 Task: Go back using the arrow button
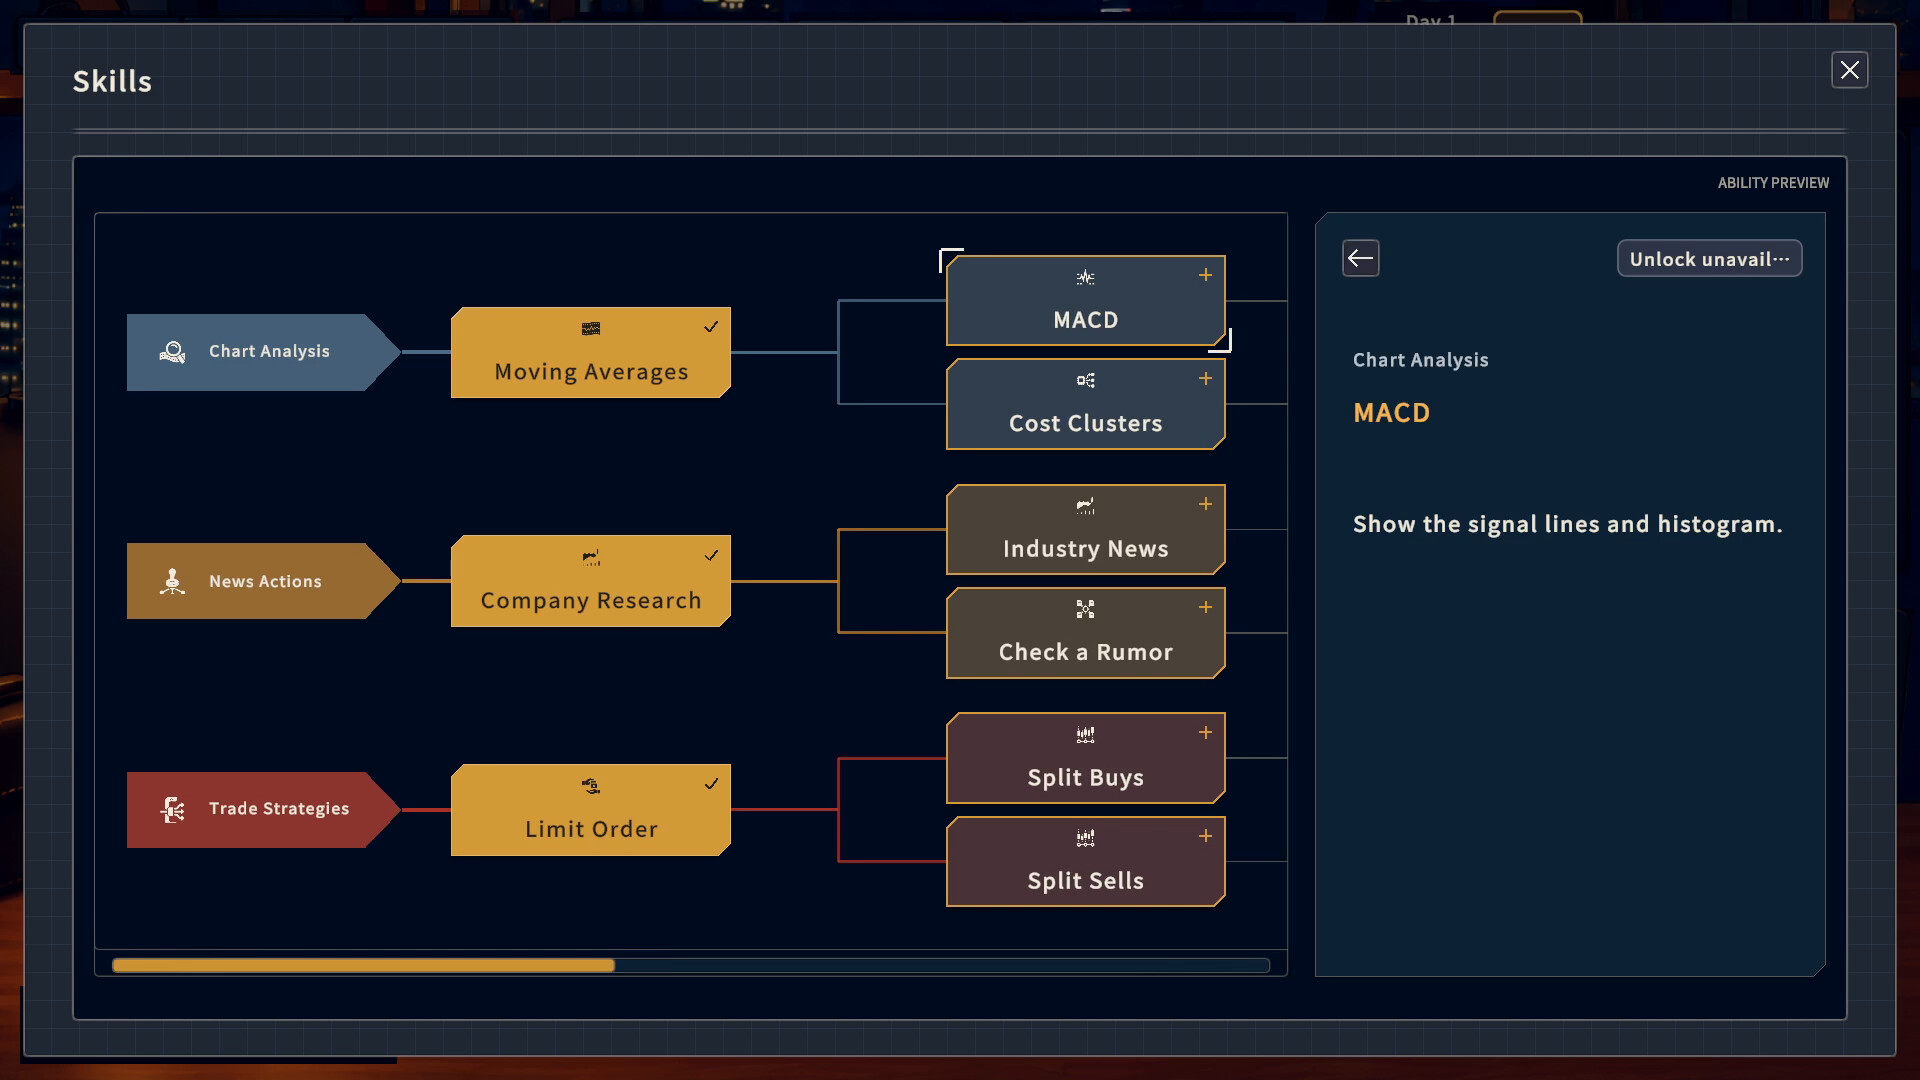coord(1360,259)
